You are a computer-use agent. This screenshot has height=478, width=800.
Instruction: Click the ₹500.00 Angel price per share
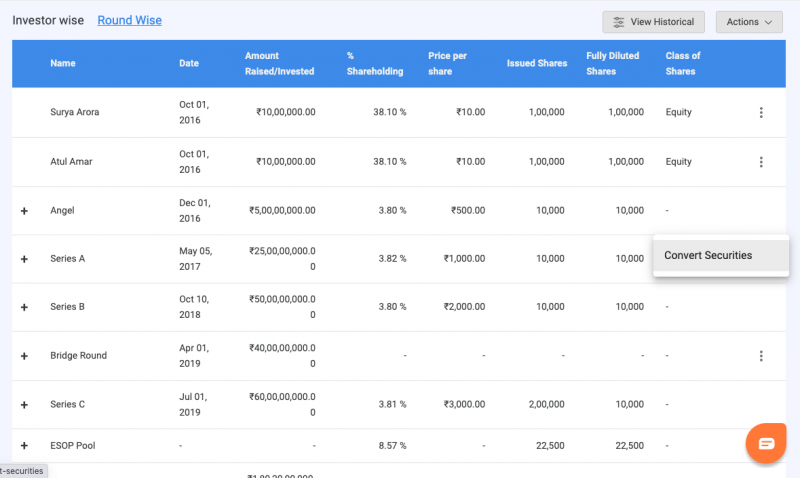pos(468,210)
